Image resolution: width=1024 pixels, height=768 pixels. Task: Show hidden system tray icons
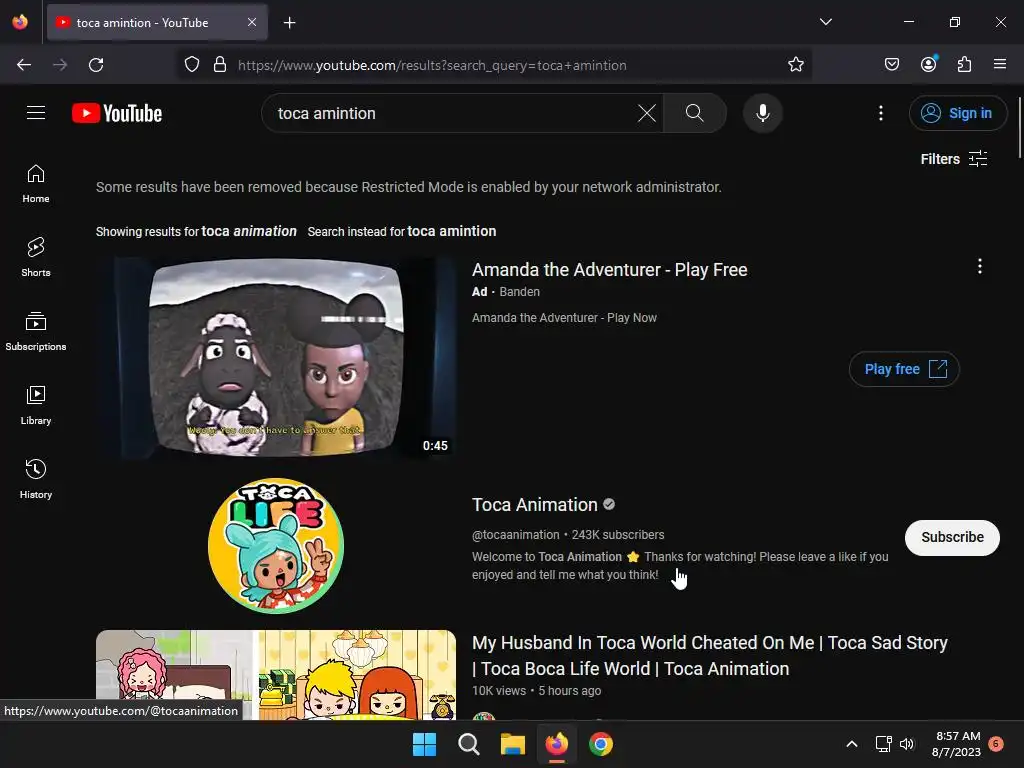852,744
